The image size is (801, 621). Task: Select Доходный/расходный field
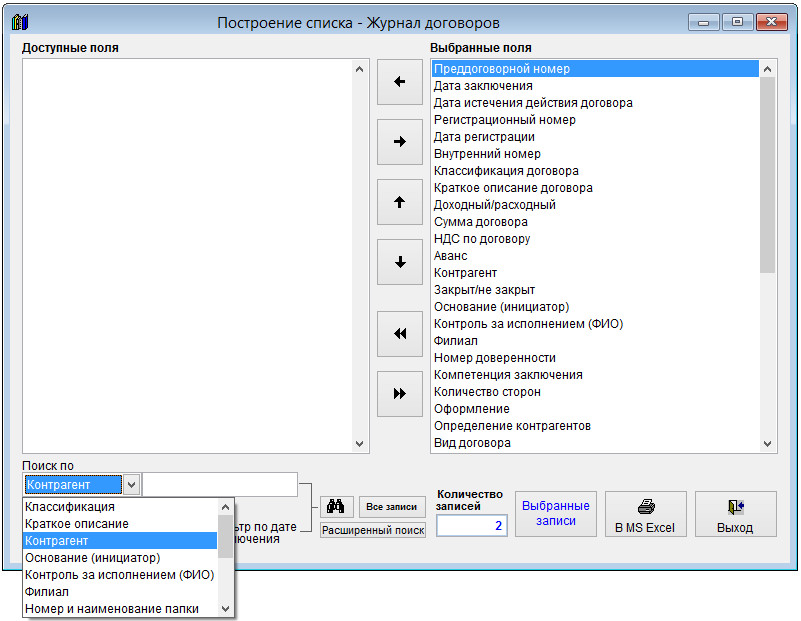595,205
